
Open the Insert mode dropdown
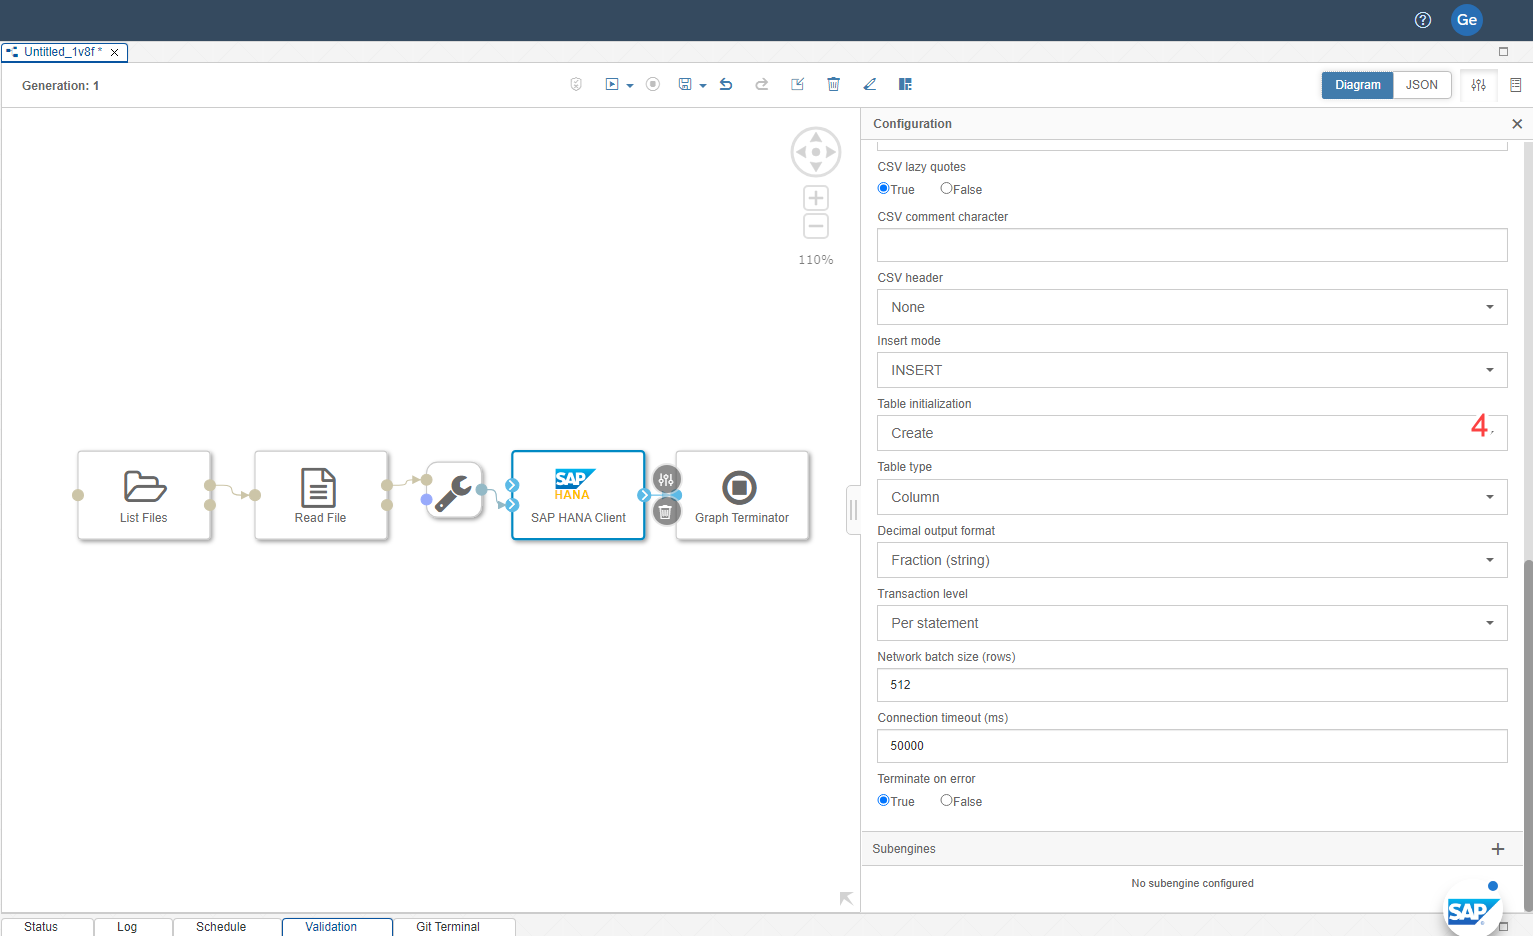[x=1191, y=370]
